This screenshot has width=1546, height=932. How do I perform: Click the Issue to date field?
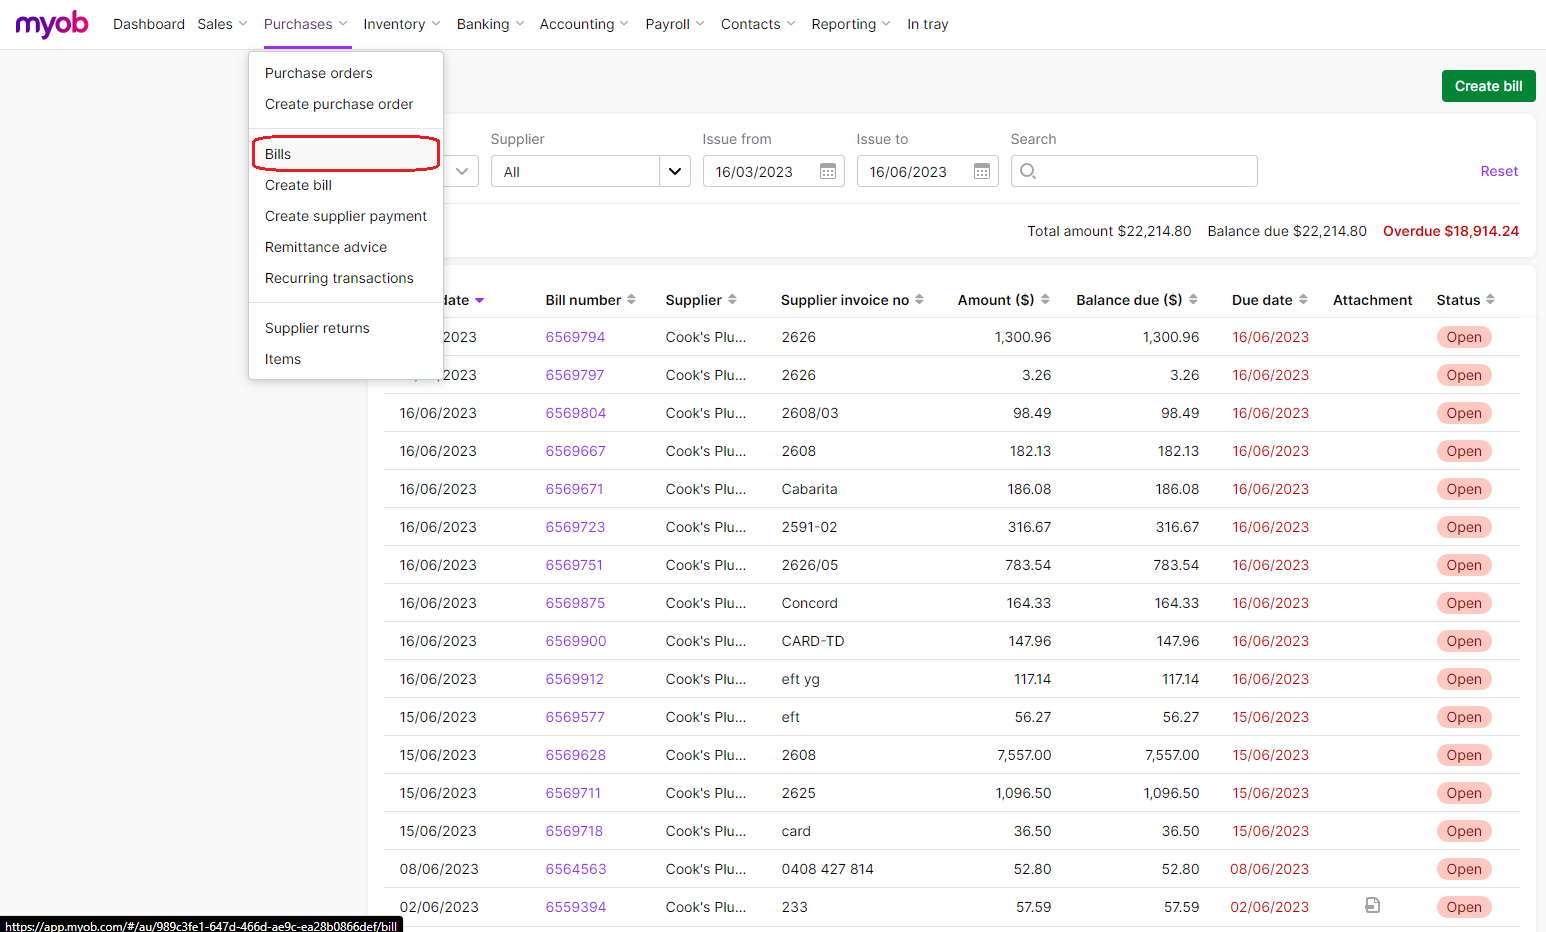(x=928, y=171)
